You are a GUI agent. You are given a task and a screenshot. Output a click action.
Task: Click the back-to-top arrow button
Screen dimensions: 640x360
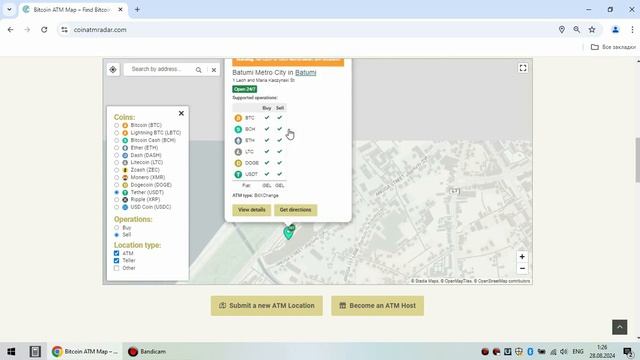pyautogui.click(x=620, y=327)
